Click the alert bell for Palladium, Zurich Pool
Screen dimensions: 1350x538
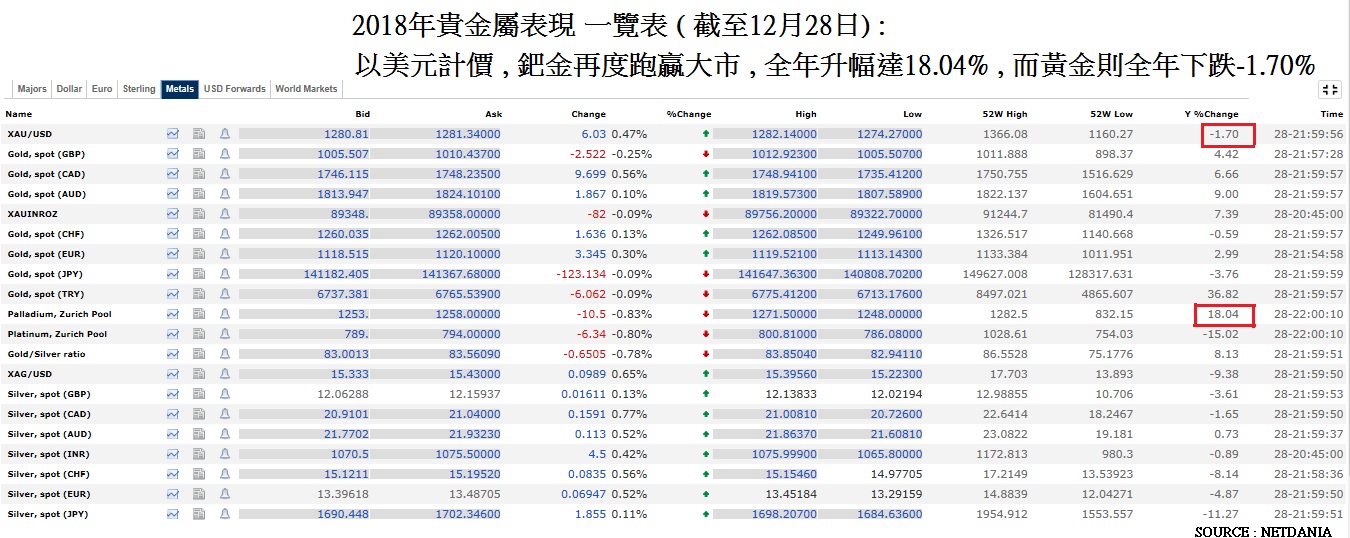(x=224, y=314)
